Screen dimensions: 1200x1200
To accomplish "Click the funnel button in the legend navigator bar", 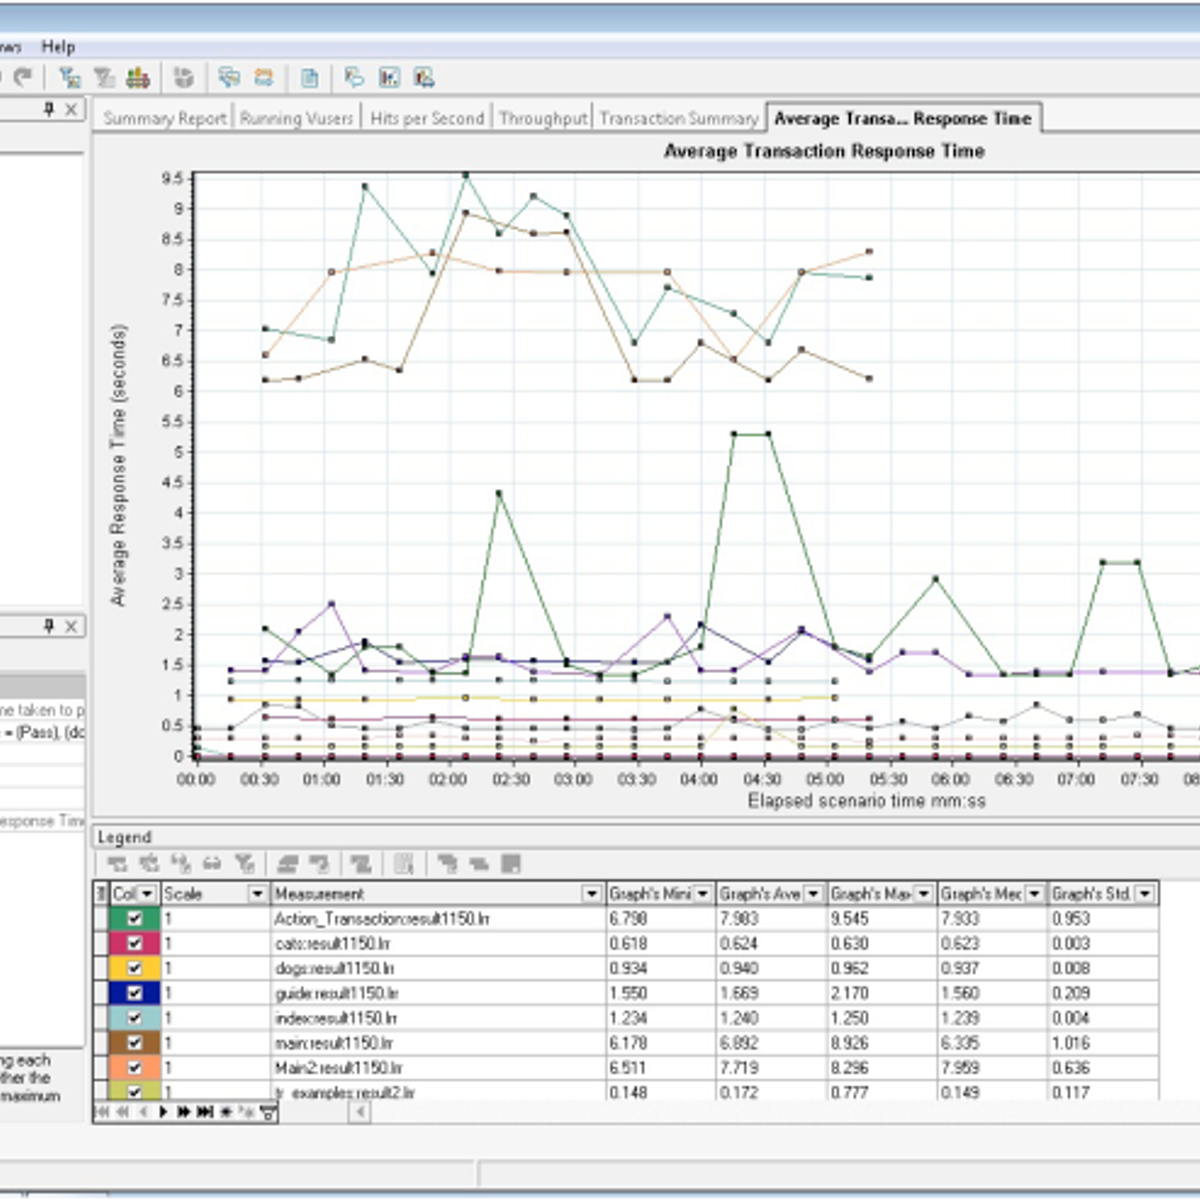I will 268,1112.
